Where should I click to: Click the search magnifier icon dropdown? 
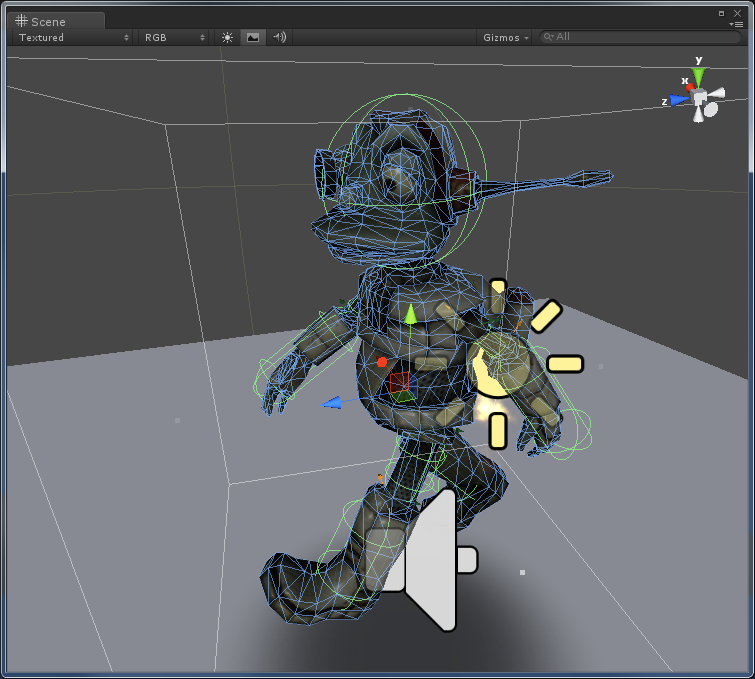[x=548, y=37]
